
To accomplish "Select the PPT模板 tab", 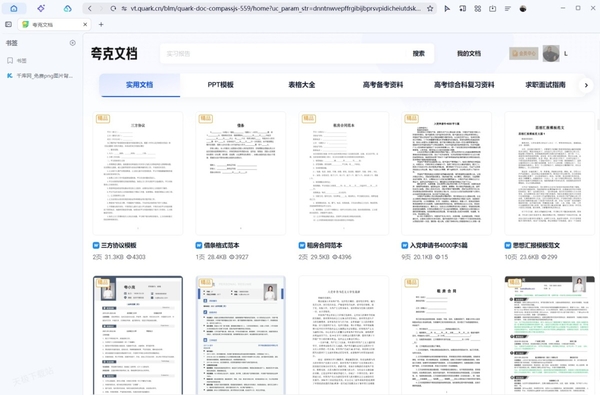I will [x=220, y=85].
